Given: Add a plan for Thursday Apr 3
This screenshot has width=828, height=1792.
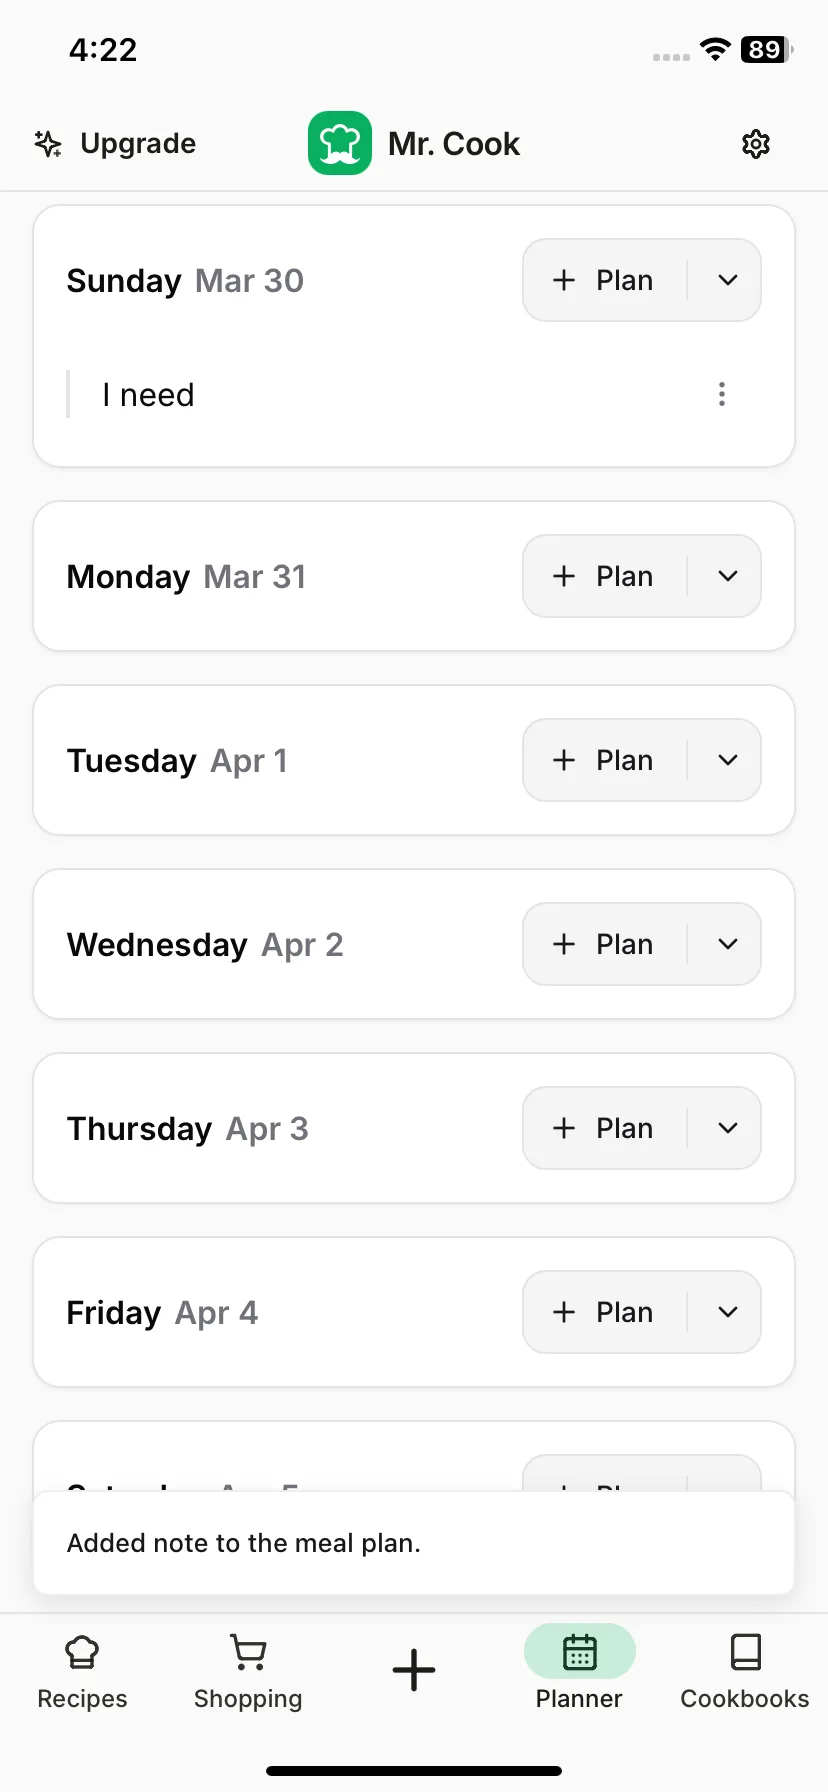Looking at the screenshot, I should pyautogui.click(x=604, y=1128).
